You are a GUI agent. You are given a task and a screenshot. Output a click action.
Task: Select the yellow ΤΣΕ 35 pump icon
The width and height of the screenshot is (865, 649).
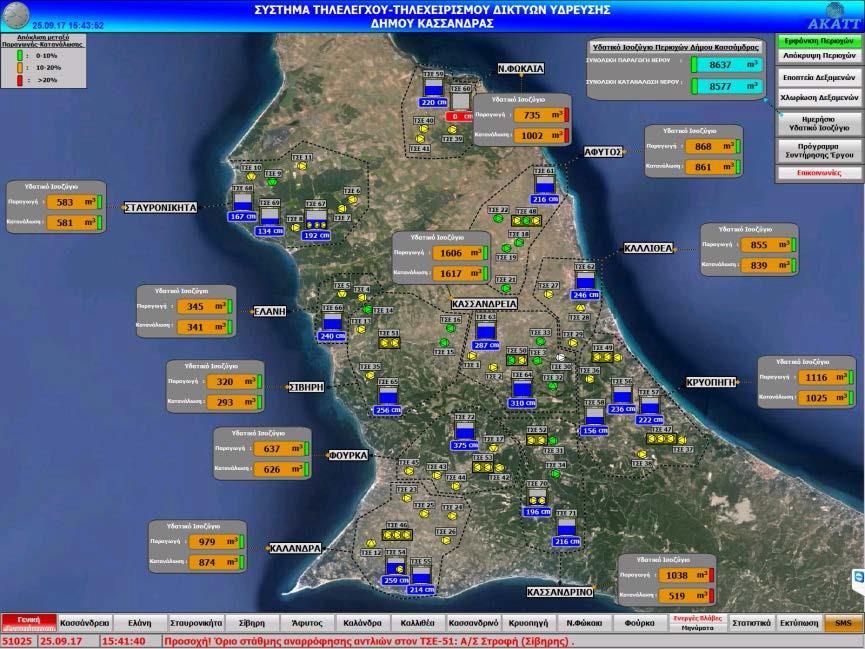[370, 375]
